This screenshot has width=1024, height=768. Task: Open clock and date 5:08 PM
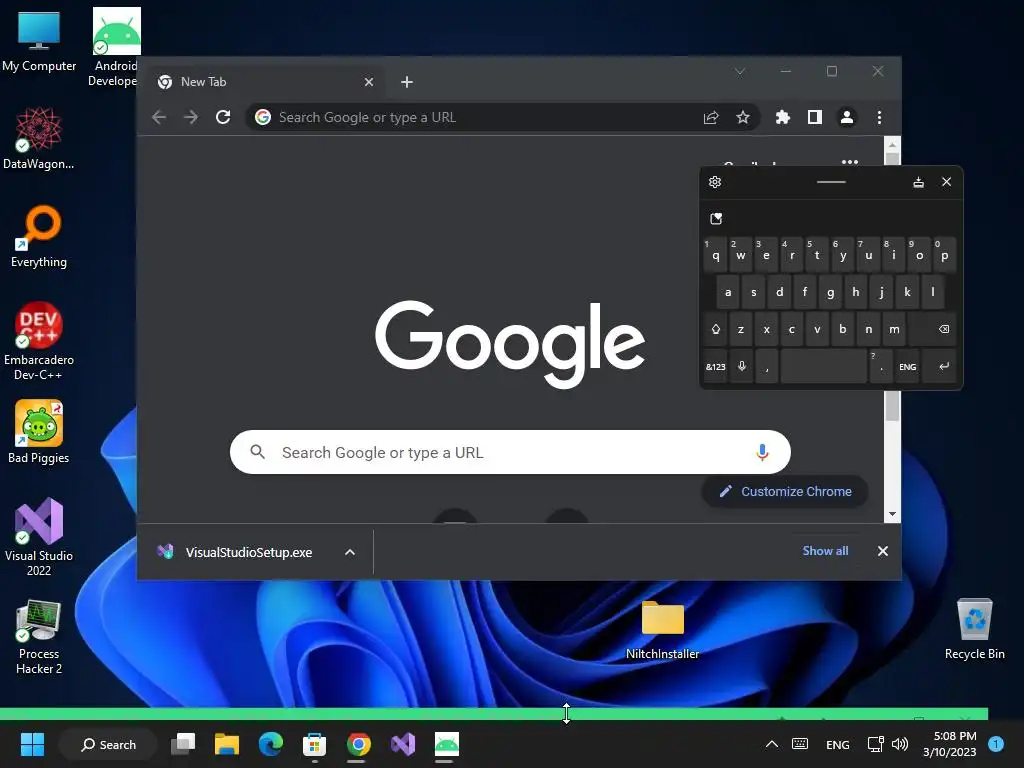pos(950,744)
